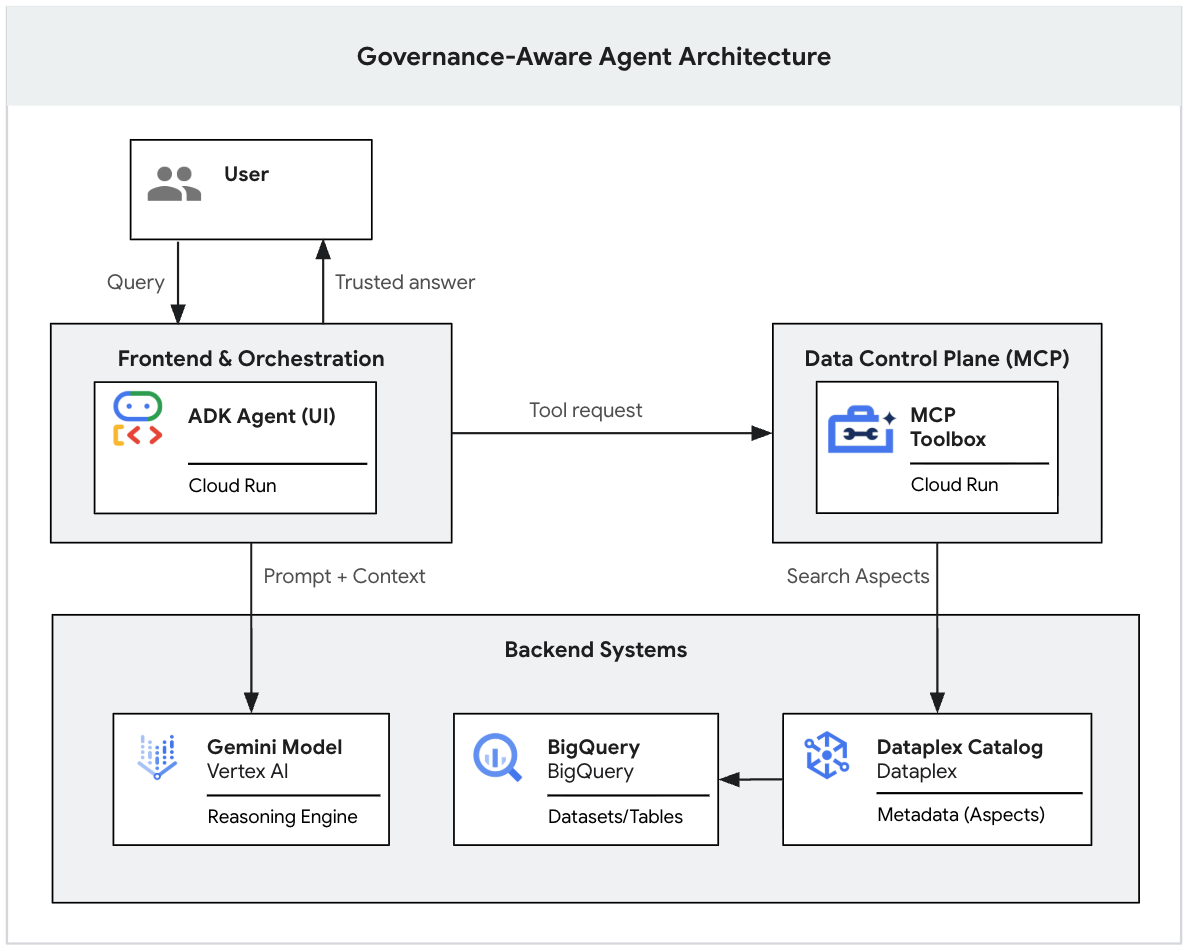Click Cloud Run under ADK Agent
Screen dimensions: 1191x951
coord(232,486)
